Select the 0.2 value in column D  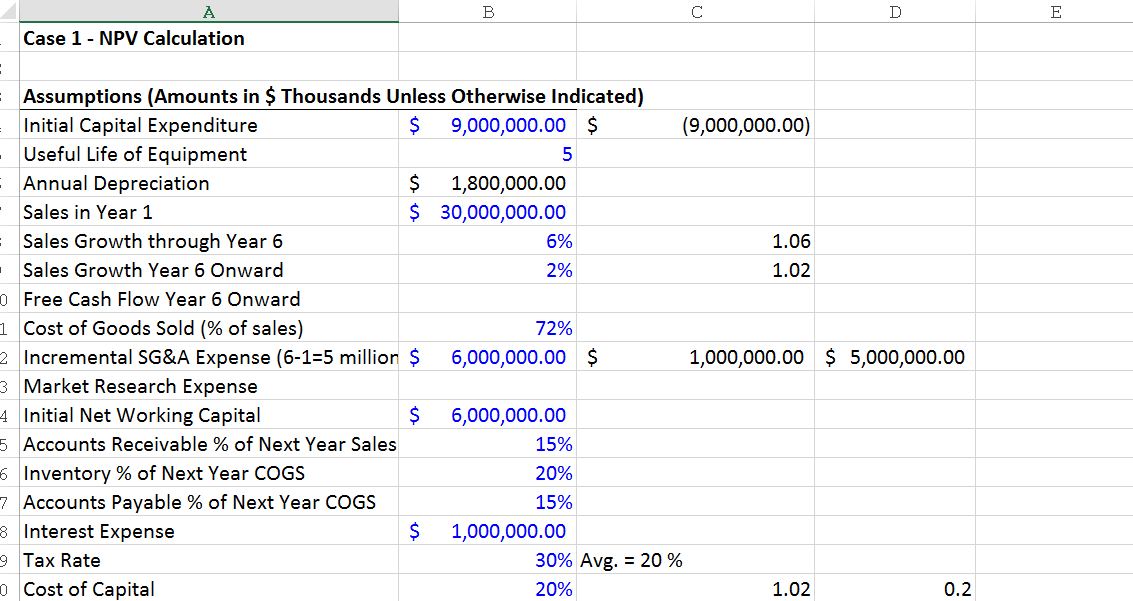[x=895, y=588]
